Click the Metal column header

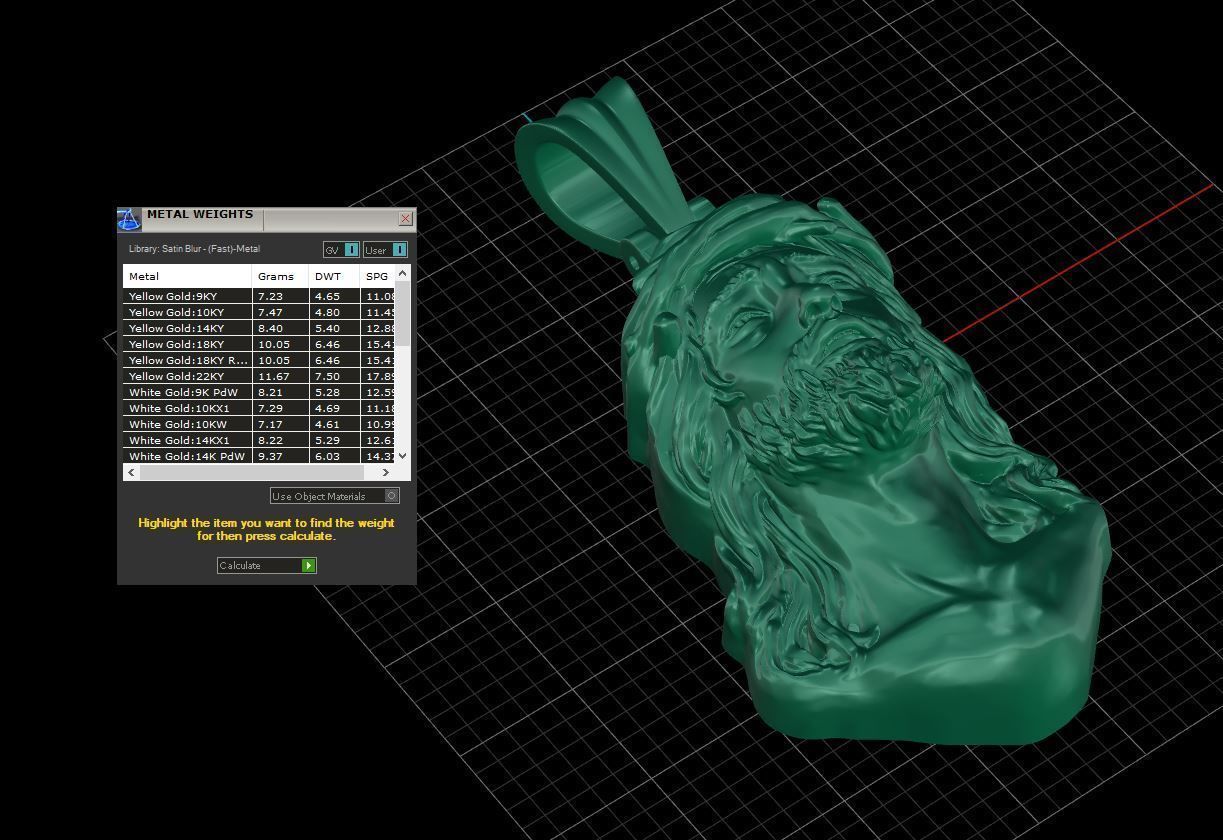(x=187, y=276)
